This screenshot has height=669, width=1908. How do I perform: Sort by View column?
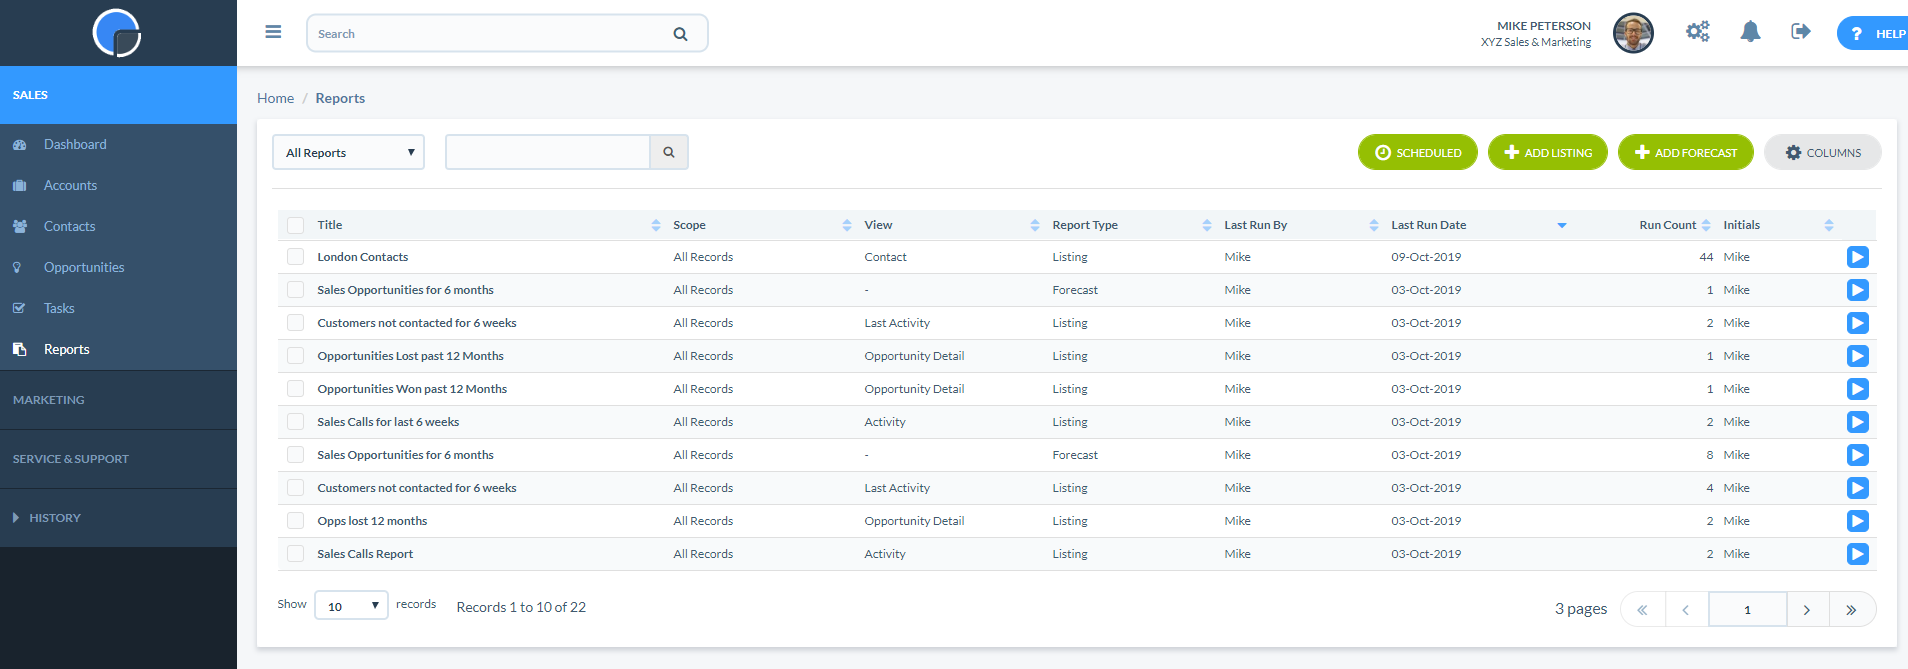tap(1035, 225)
